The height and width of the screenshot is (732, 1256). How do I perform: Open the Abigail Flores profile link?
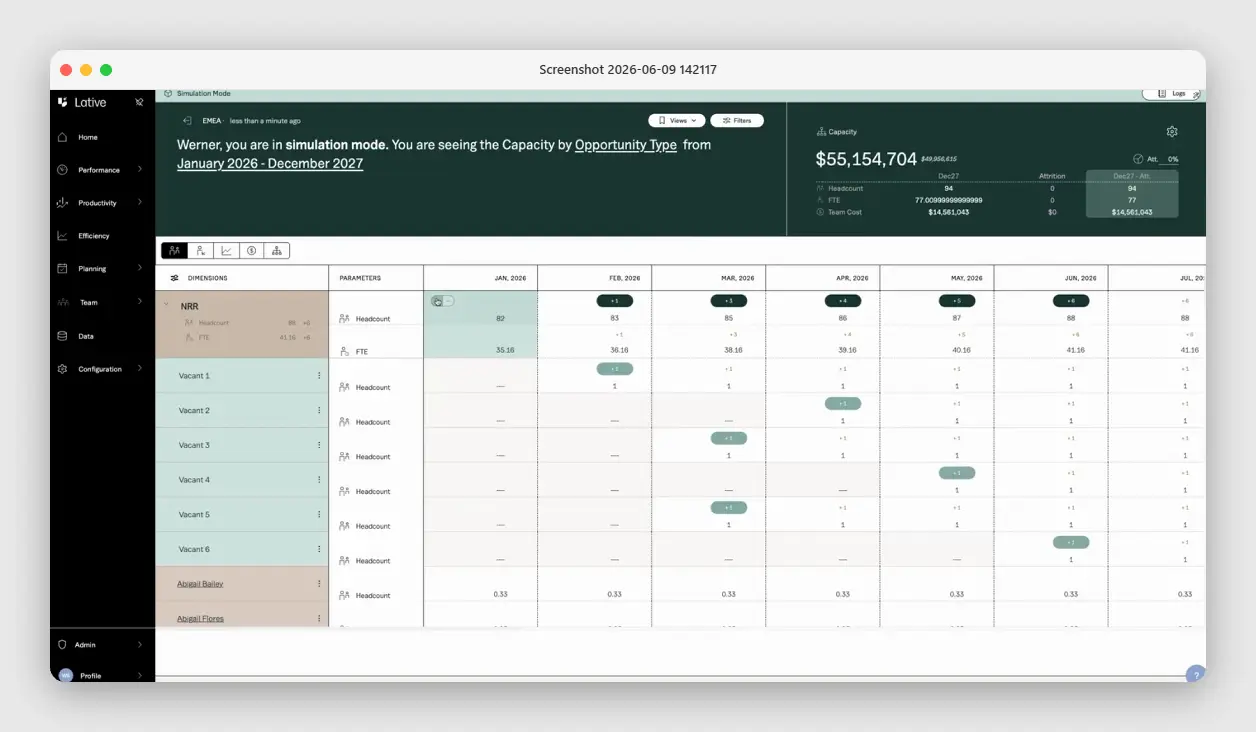coord(200,619)
